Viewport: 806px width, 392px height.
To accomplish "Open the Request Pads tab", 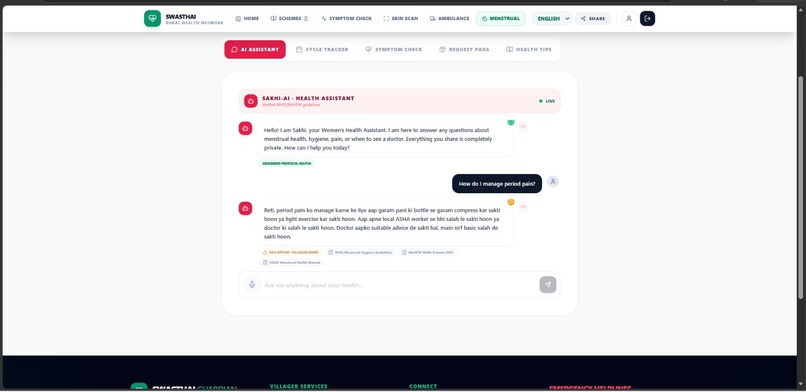I will (464, 49).
